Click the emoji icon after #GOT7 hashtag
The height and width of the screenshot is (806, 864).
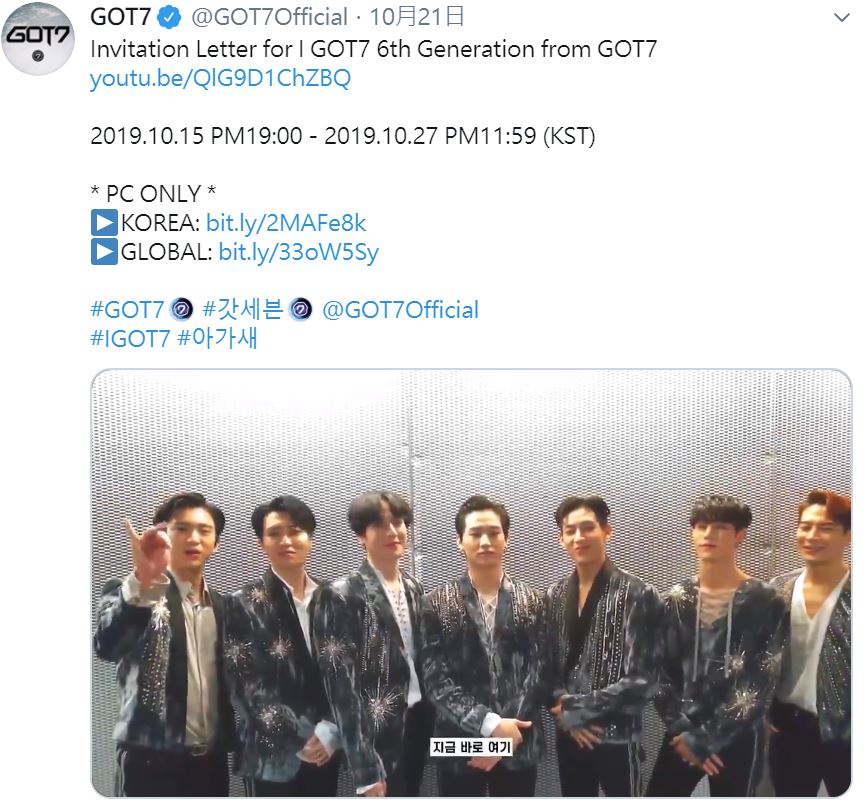point(181,310)
